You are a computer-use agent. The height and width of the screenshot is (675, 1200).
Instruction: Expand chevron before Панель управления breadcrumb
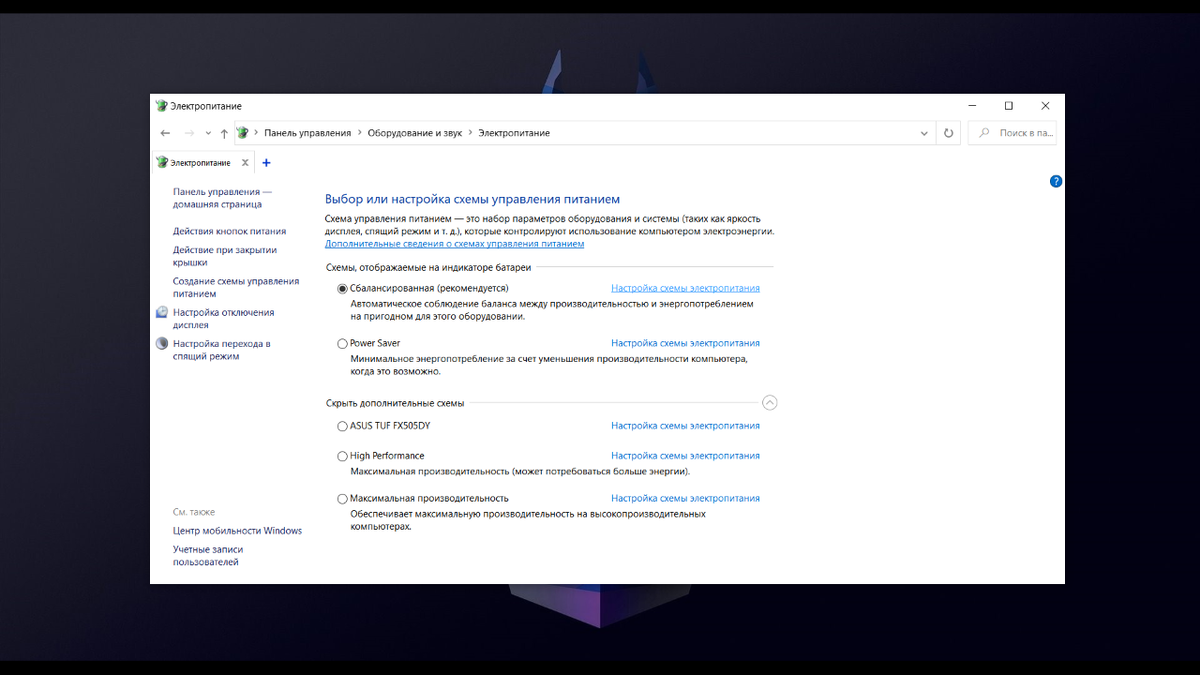(x=256, y=133)
